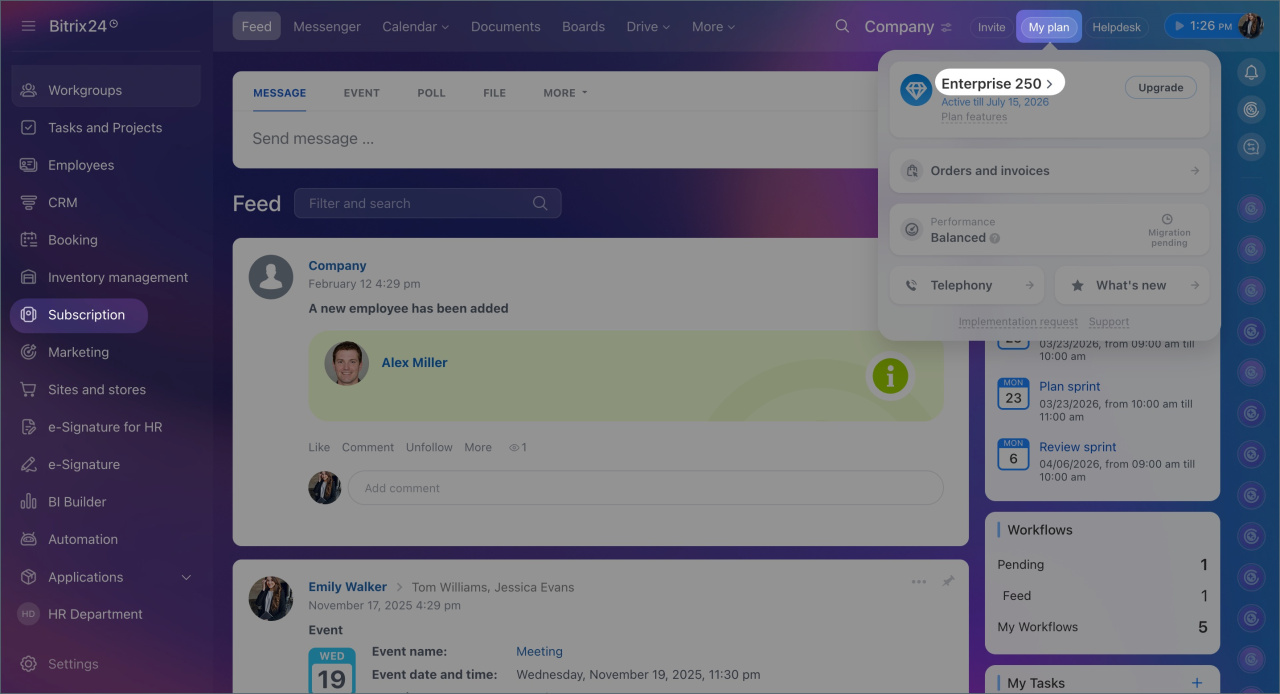The image size is (1280, 694).
Task: Click the hamburger menu icon beside Bitrix24
Action: [x=28, y=26]
